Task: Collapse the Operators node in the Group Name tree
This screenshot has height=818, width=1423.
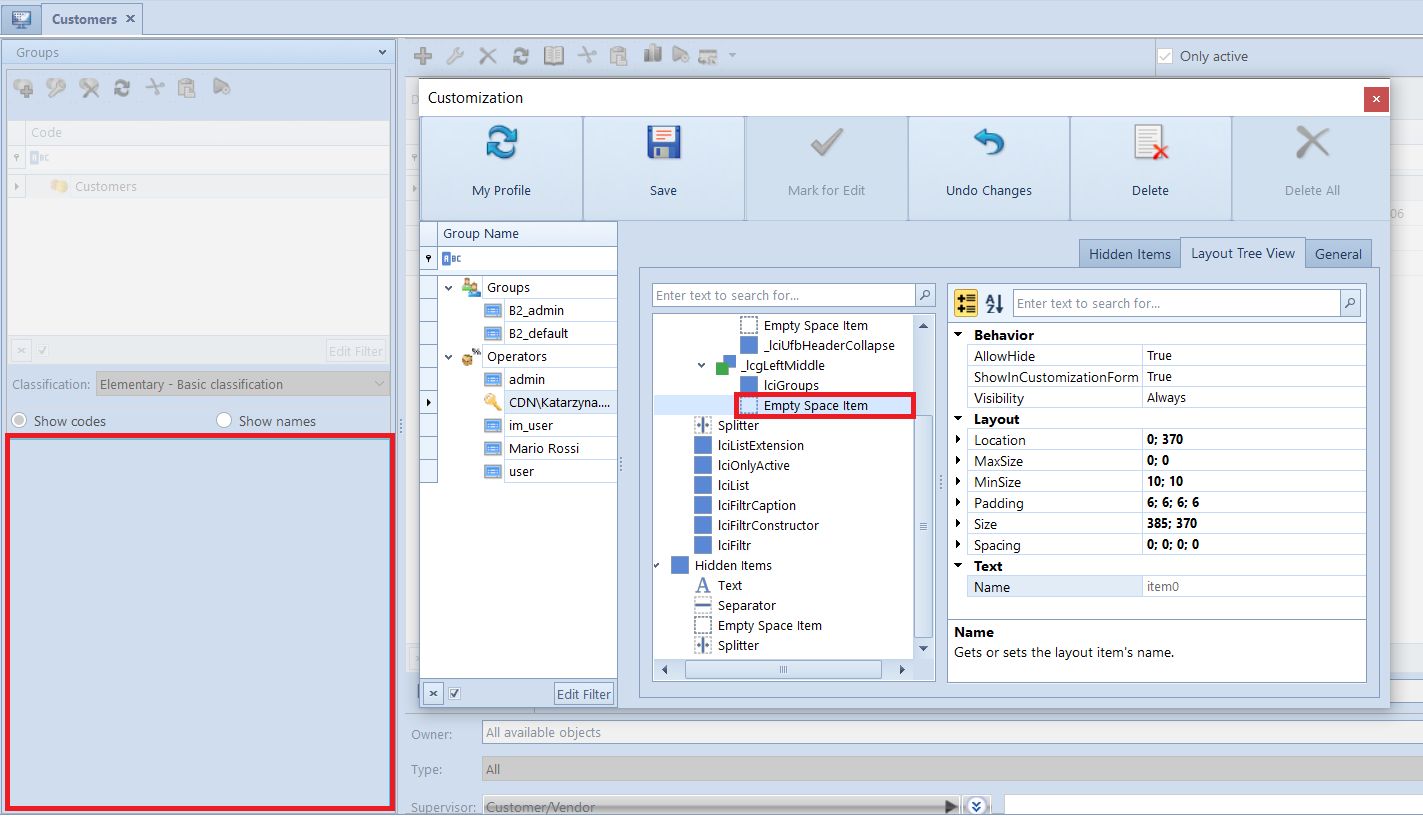Action: click(449, 356)
